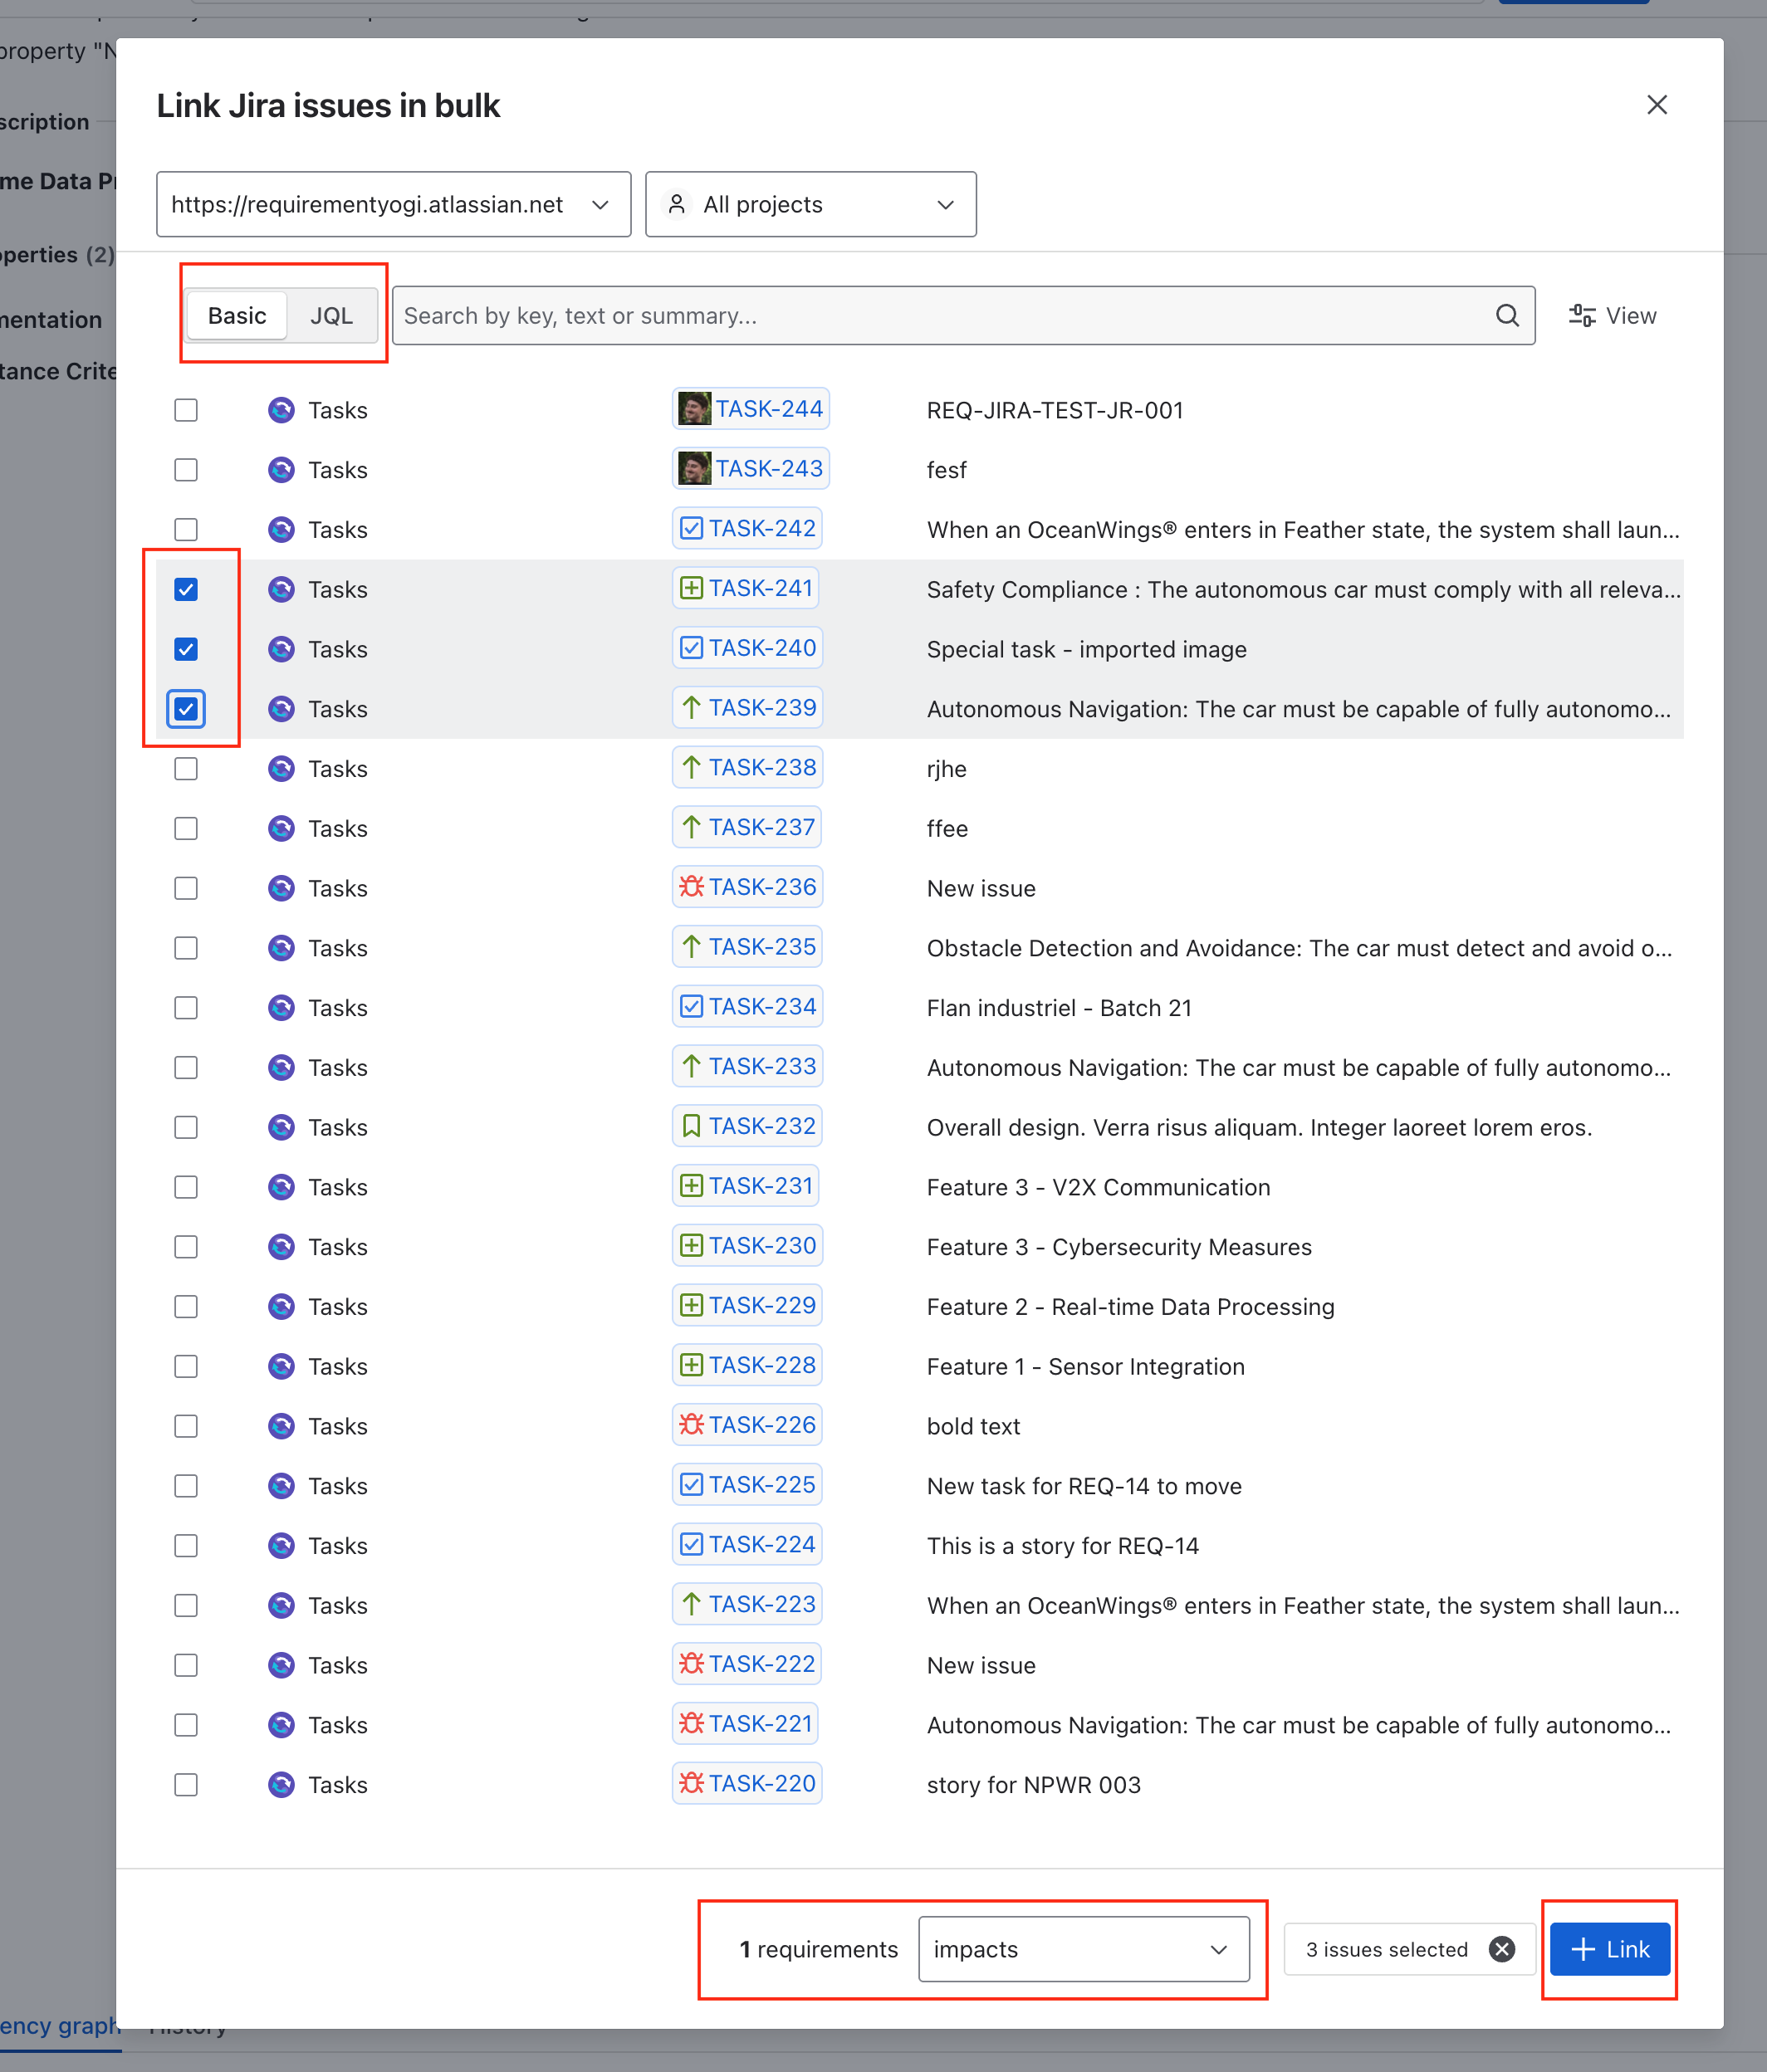Click 'This is a story for REQ-14' summary
The image size is (1767, 2072).
coord(1062,1546)
